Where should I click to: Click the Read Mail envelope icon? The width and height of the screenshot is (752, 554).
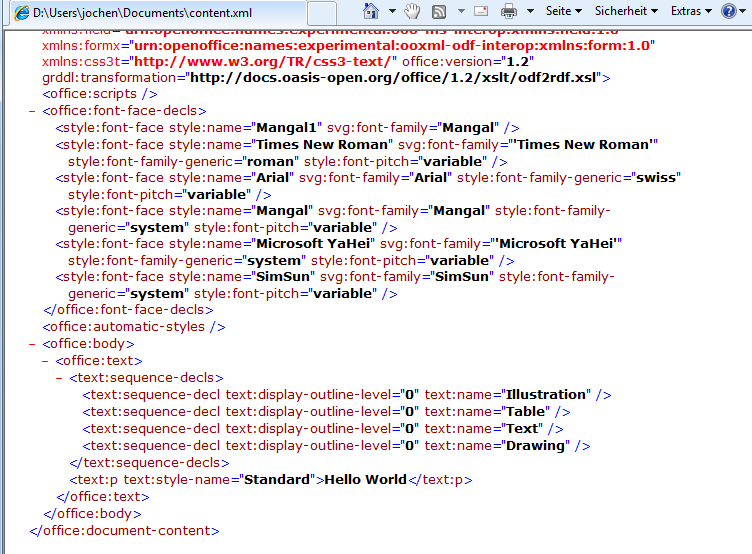click(480, 12)
